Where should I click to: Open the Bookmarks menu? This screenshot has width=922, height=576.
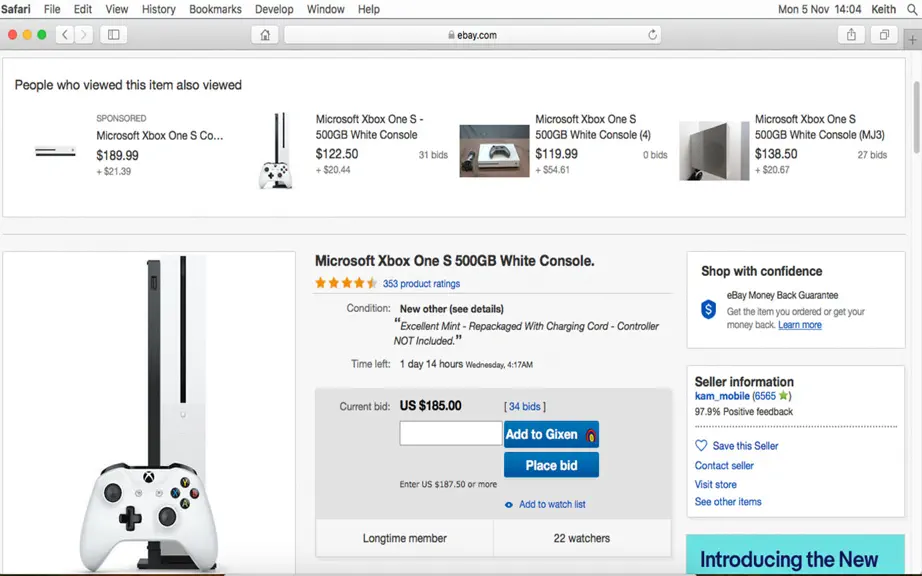tap(215, 9)
